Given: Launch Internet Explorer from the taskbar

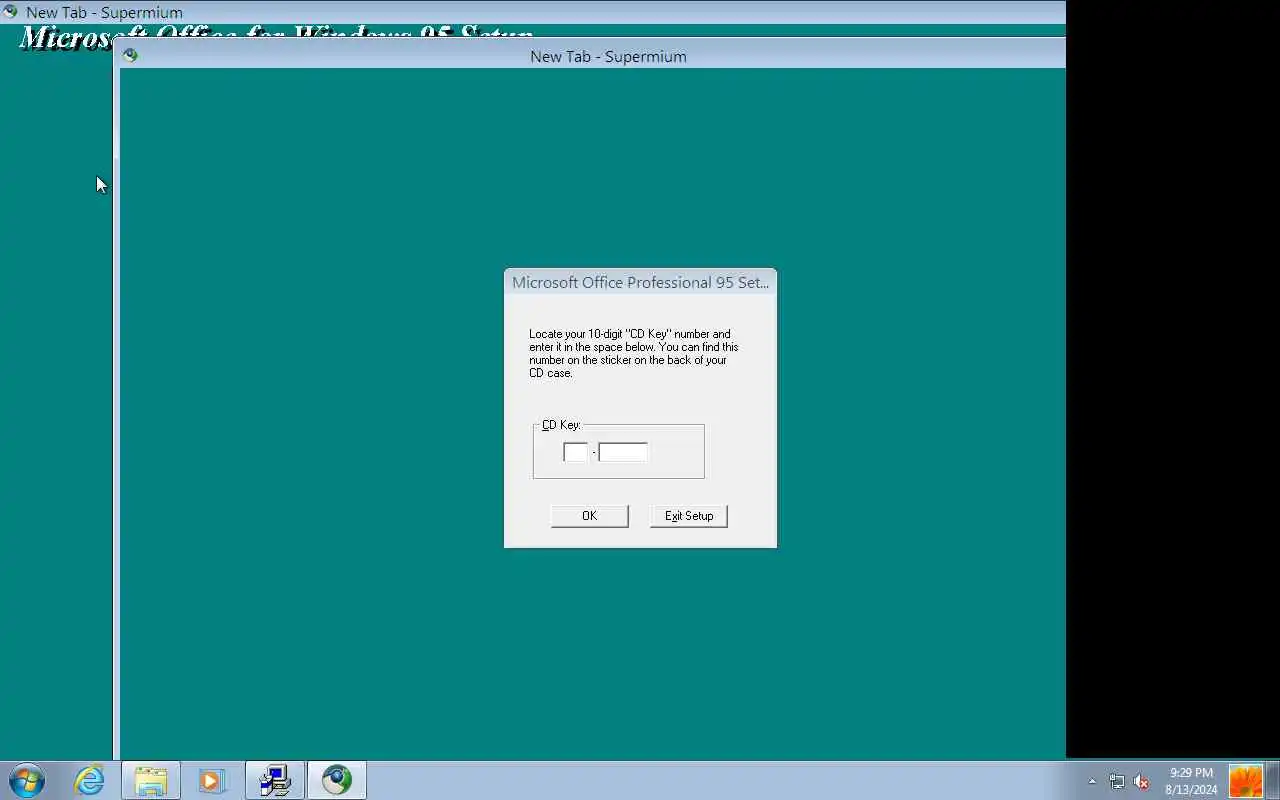Looking at the screenshot, I should click(89, 780).
